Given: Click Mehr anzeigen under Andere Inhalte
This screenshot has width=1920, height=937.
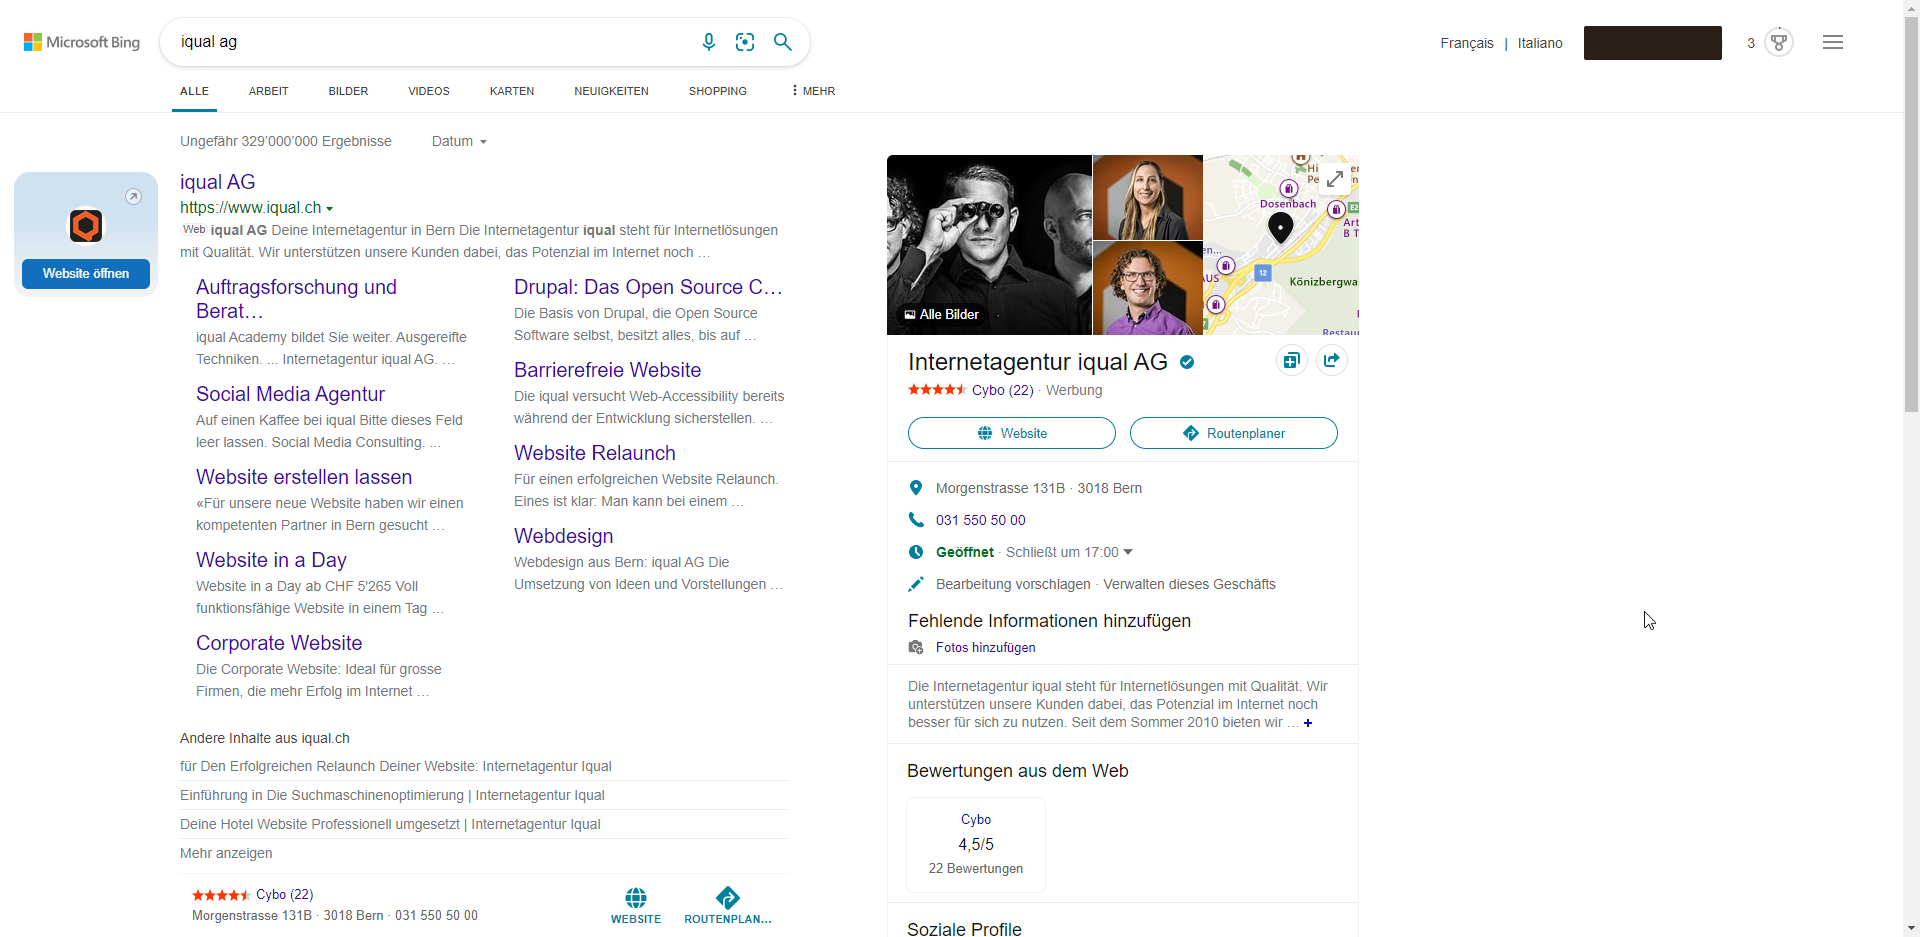Looking at the screenshot, I should 226,853.
